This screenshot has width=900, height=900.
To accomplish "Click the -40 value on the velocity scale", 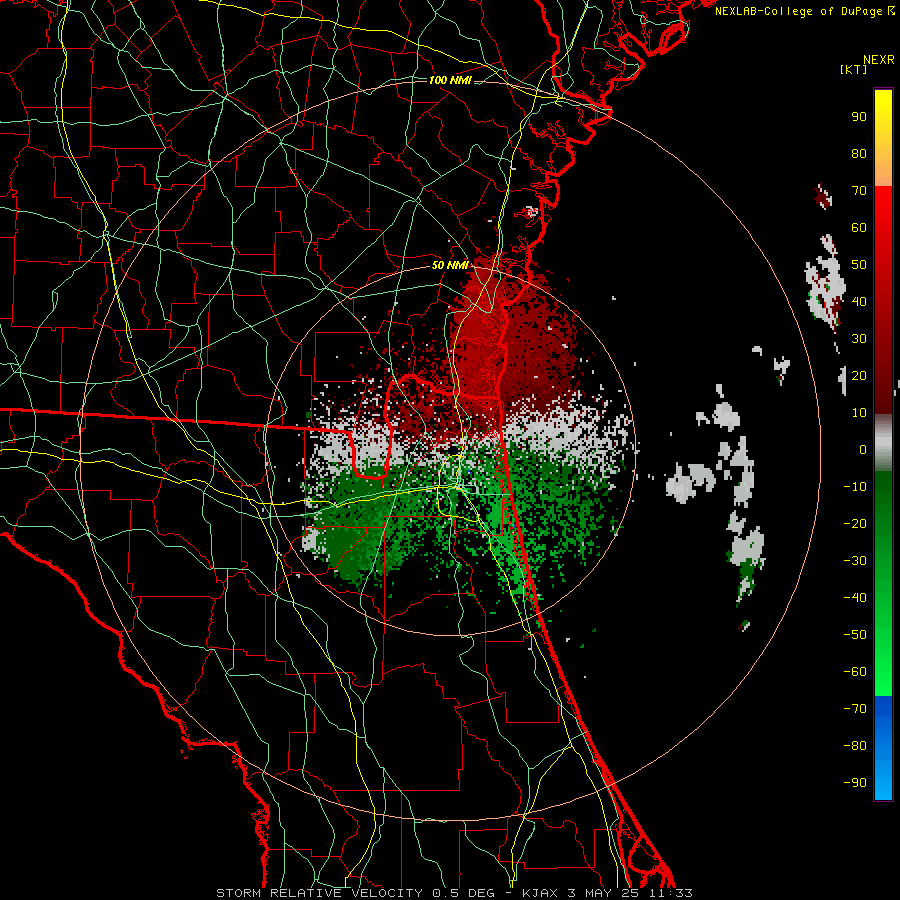I will pyautogui.click(x=855, y=598).
